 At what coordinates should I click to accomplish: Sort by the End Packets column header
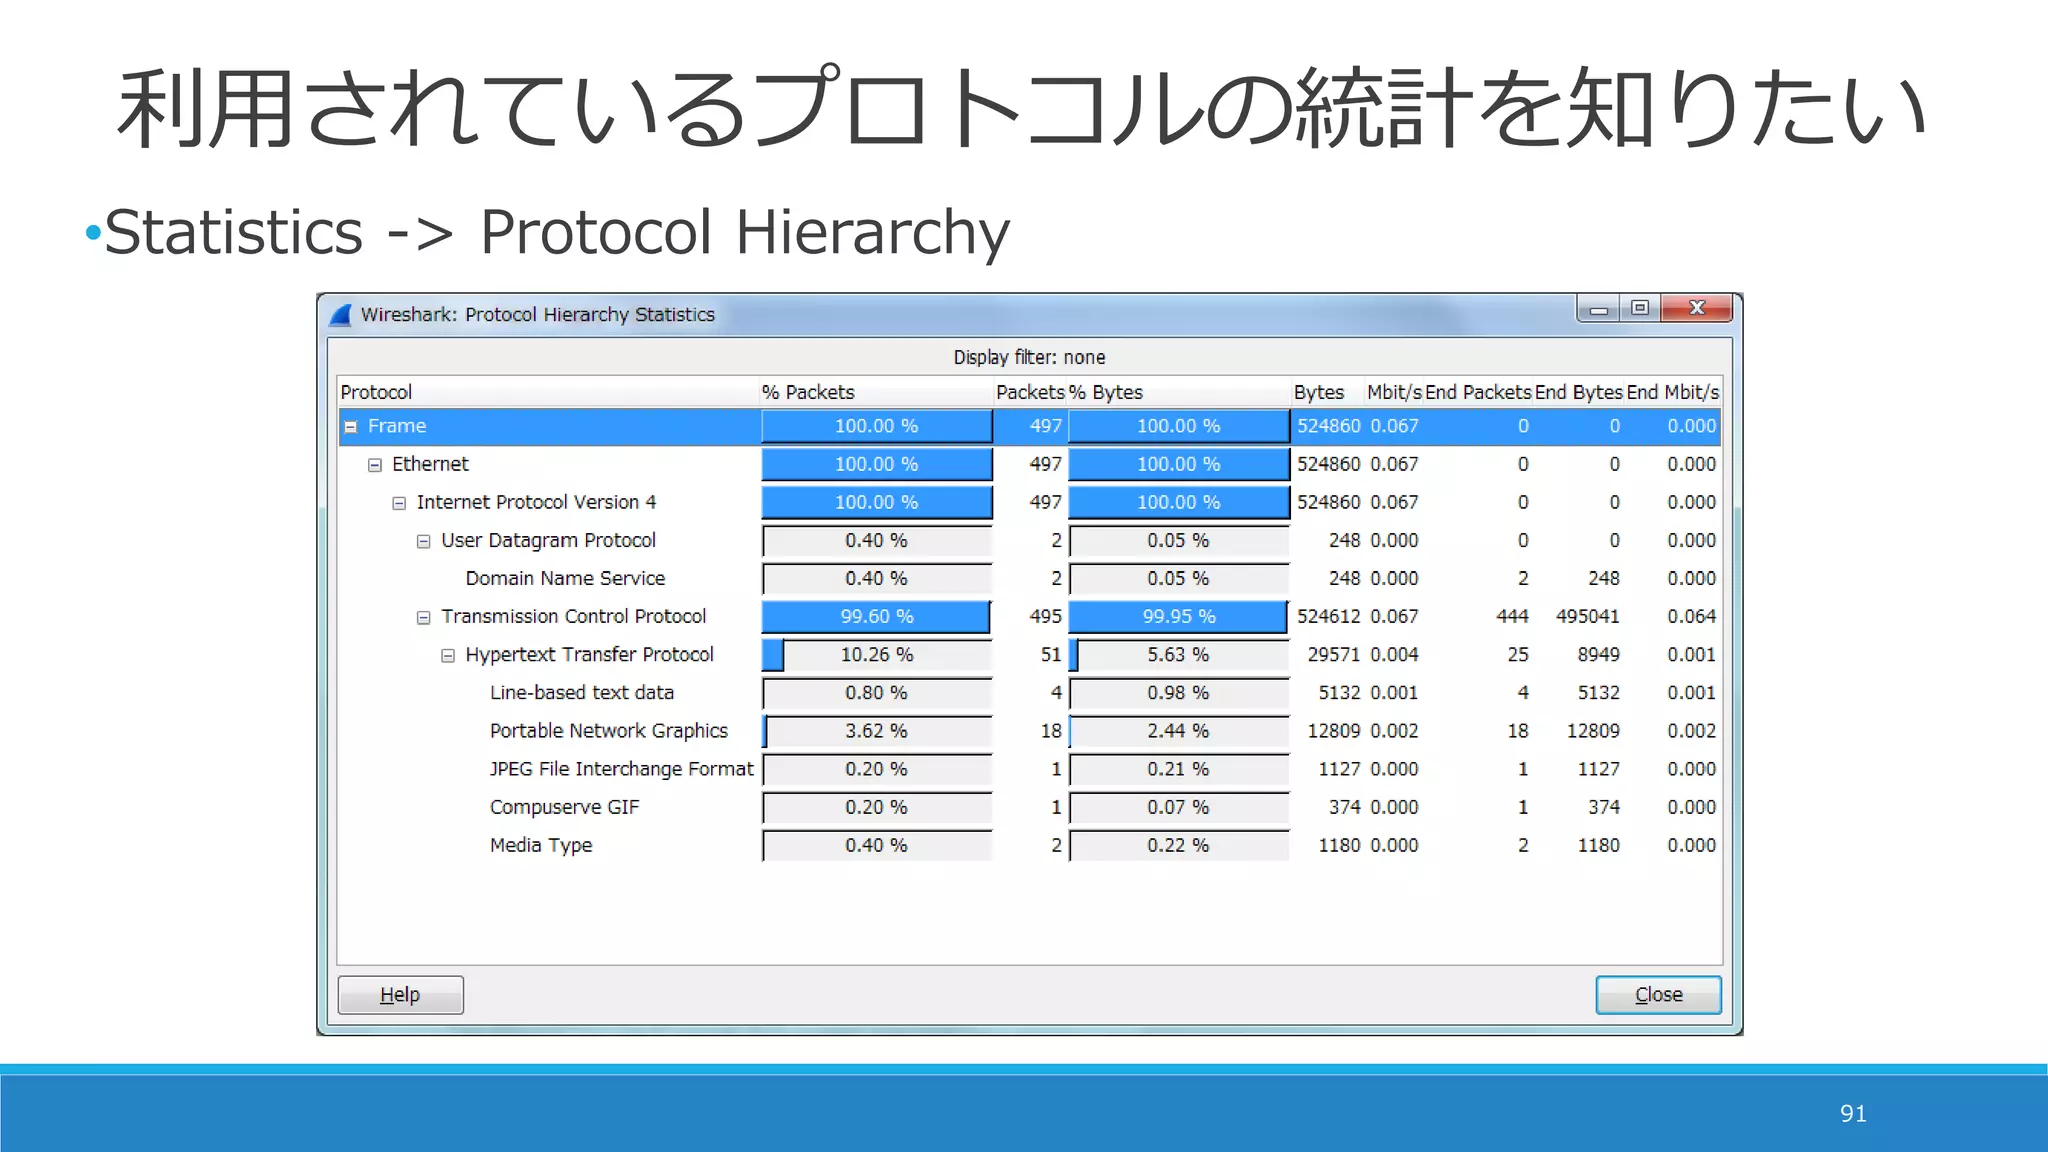coord(1478,392)
